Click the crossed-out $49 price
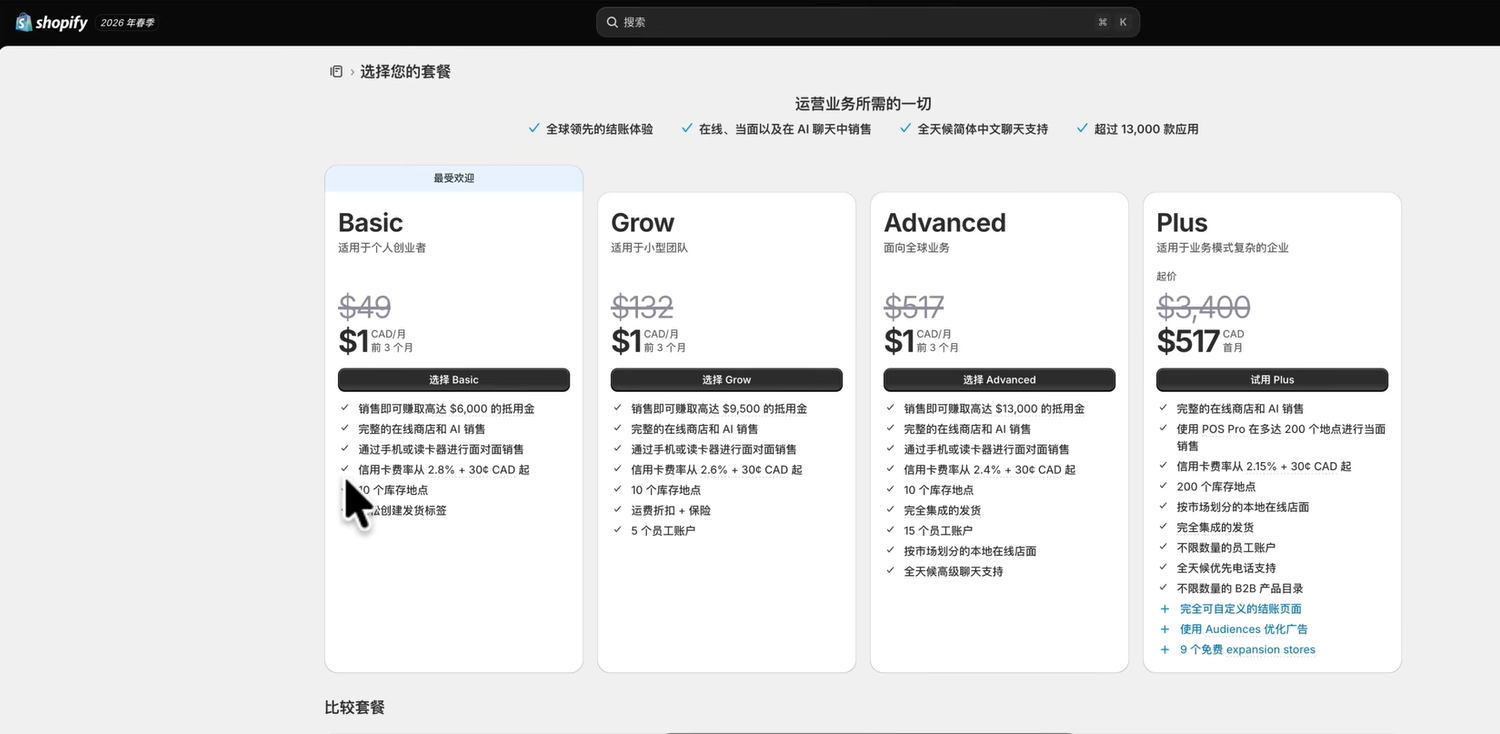 365,306
